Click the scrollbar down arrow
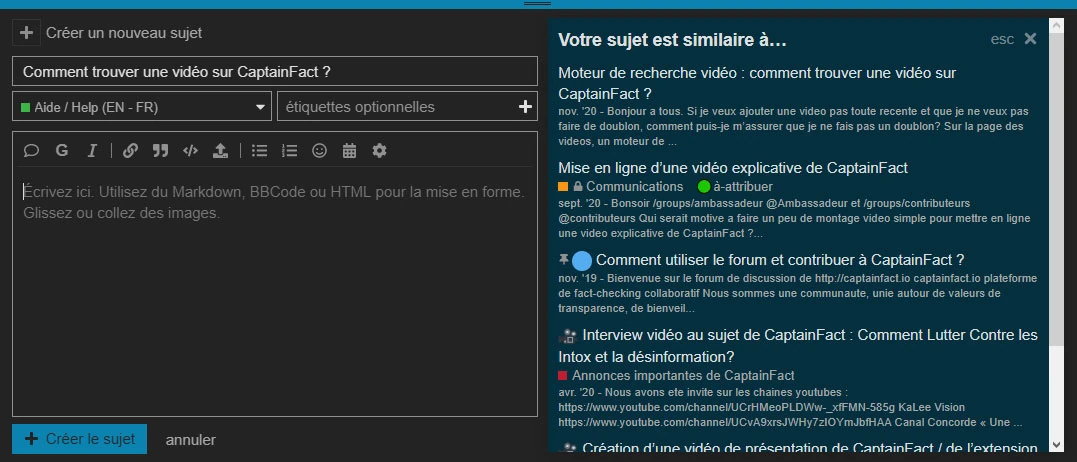The image size is (1077, 462). coord(1056,444)
